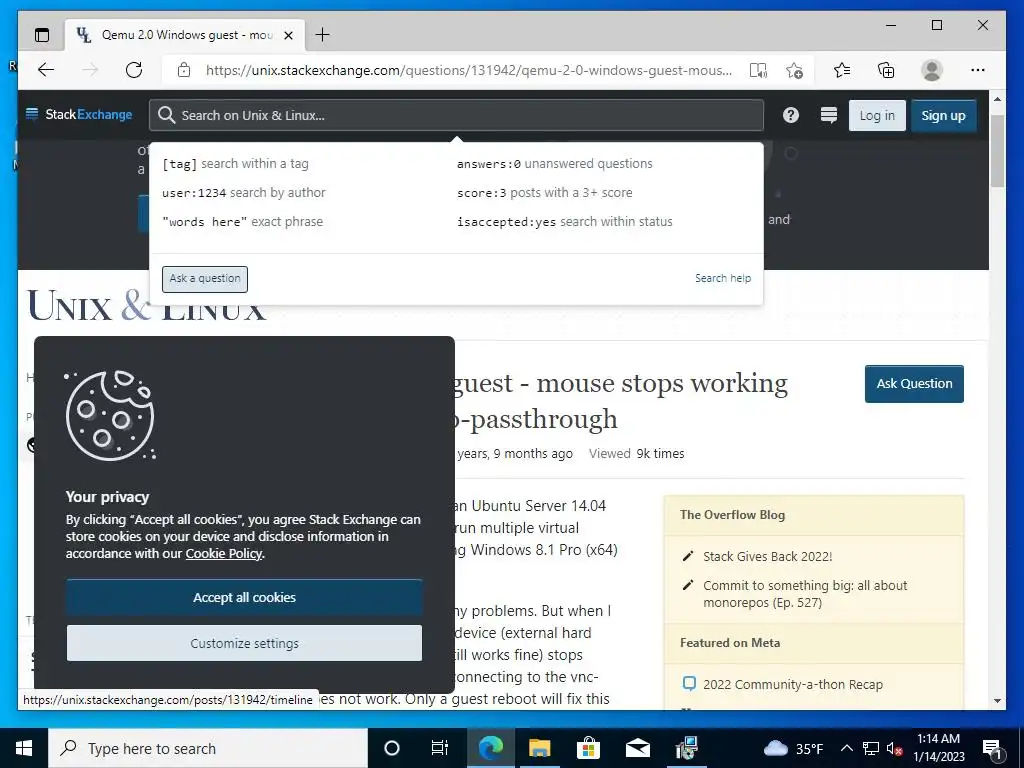This screenshot has height=768, width=1024.
Task: Open the network status tray icon
Action: [x=871, y=748]
